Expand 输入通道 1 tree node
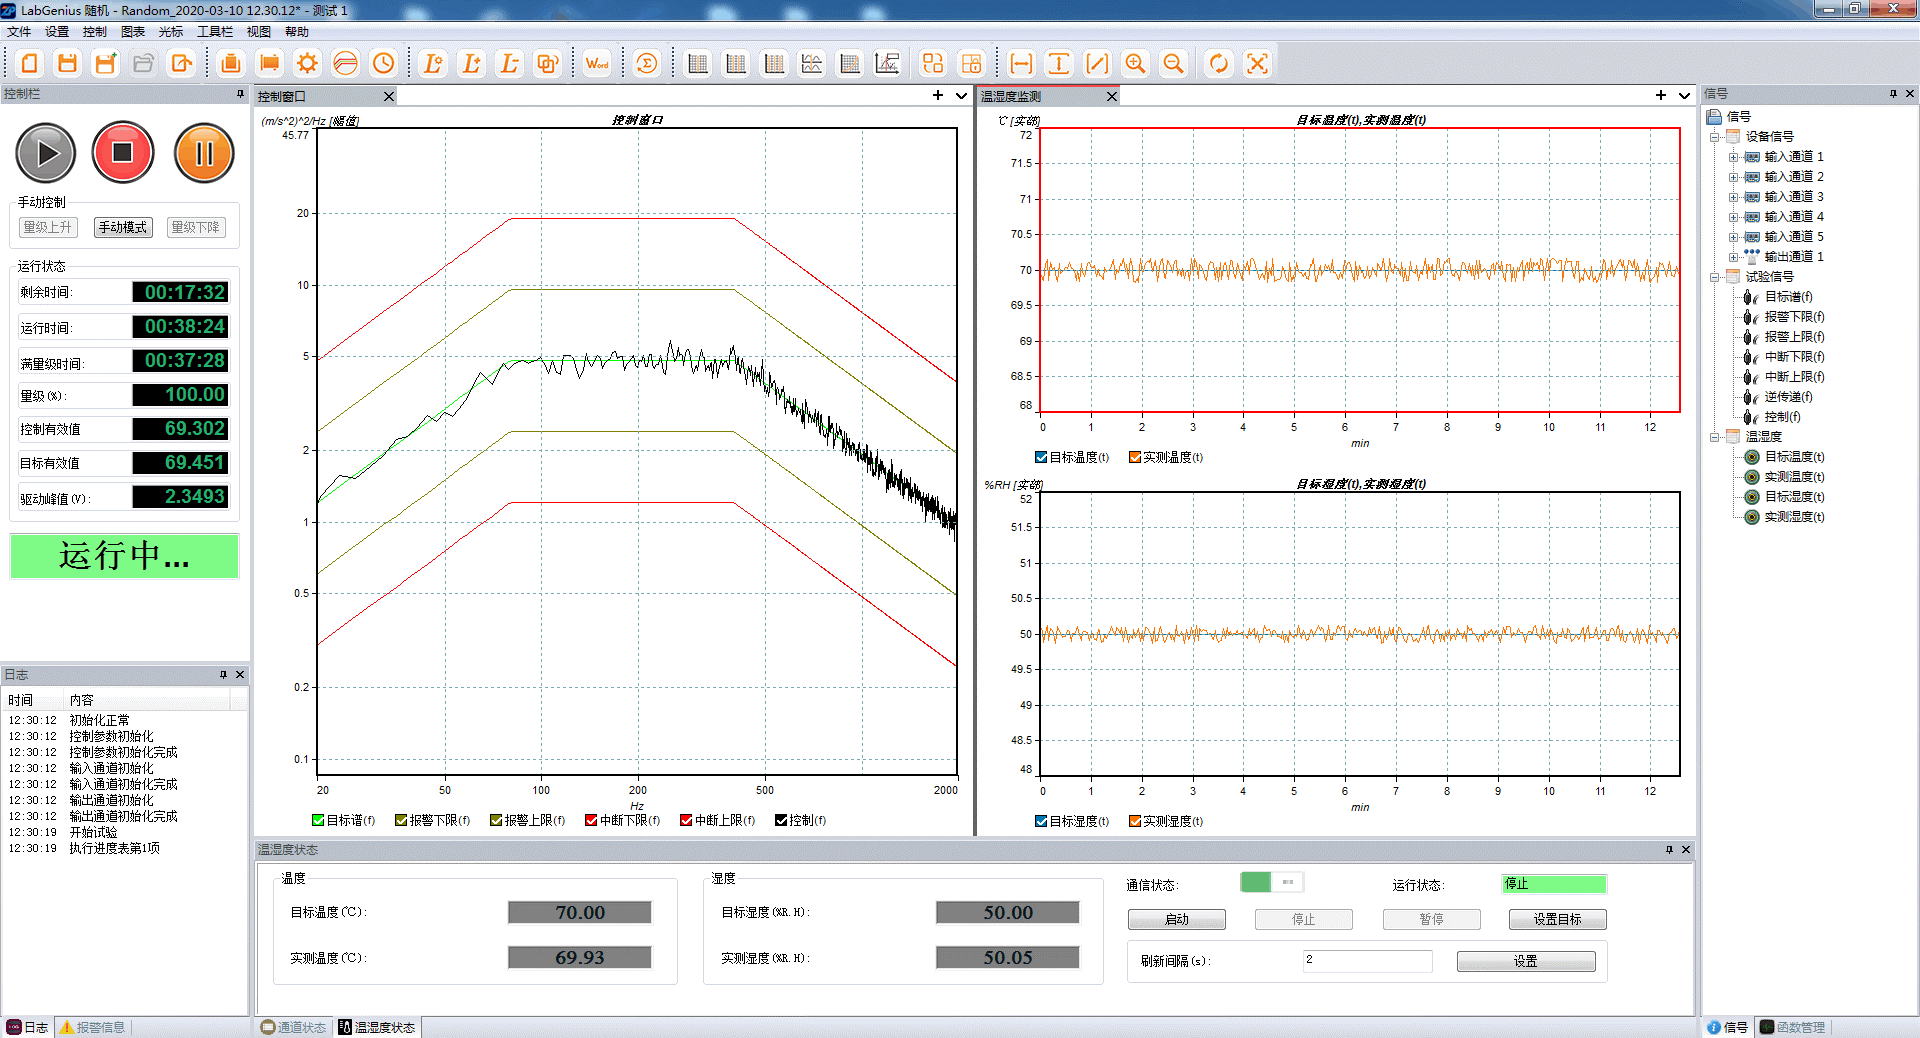Image resolution: width=1920 pixels, height=1038 pixels. click(x=1734, y=157)
